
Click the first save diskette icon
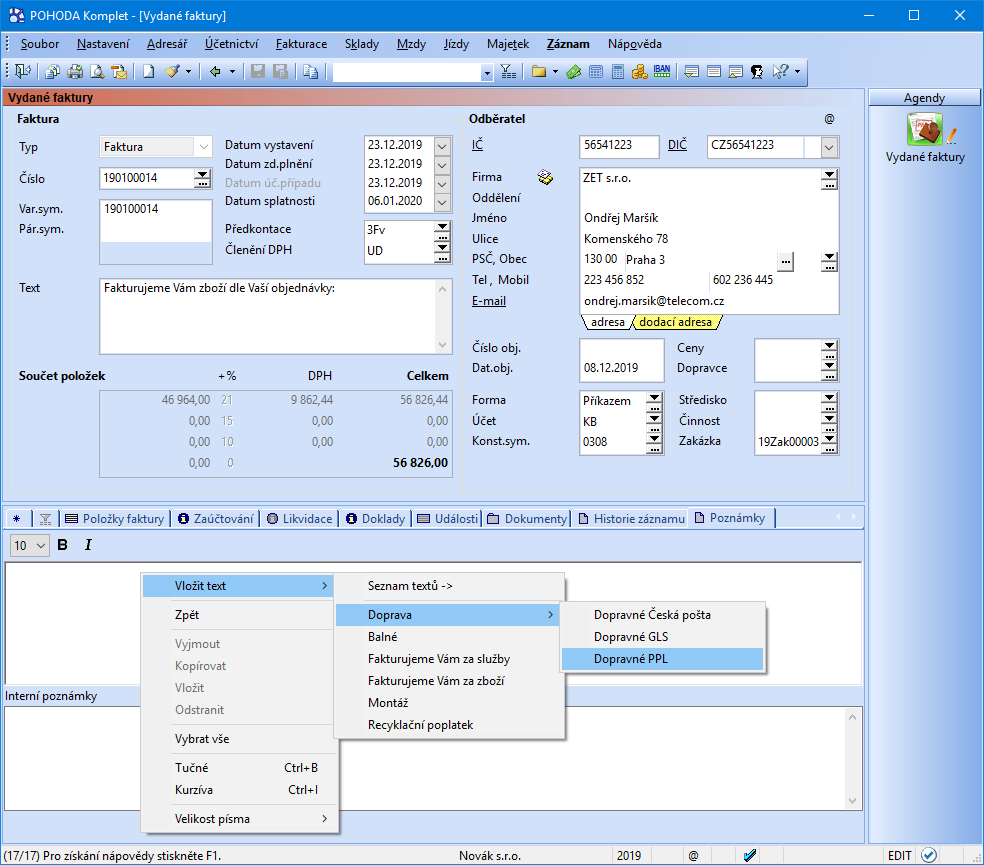click(x=257, y=72)
